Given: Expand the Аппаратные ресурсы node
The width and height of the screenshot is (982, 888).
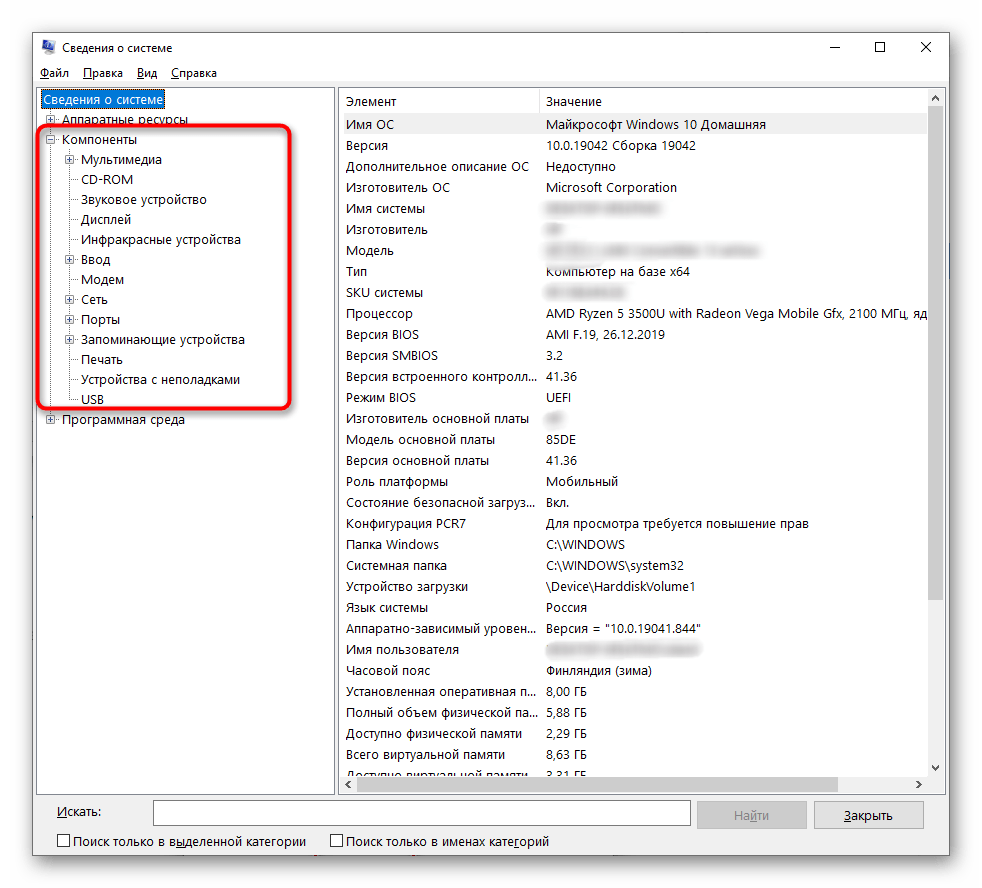Looking at the screenshot, I should click(51, 120).
